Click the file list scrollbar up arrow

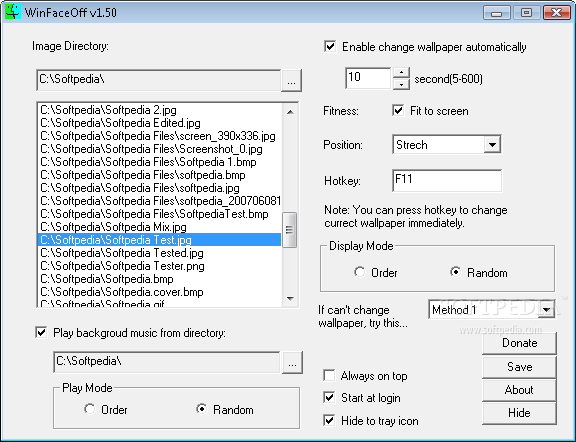(x=290, y=112)
